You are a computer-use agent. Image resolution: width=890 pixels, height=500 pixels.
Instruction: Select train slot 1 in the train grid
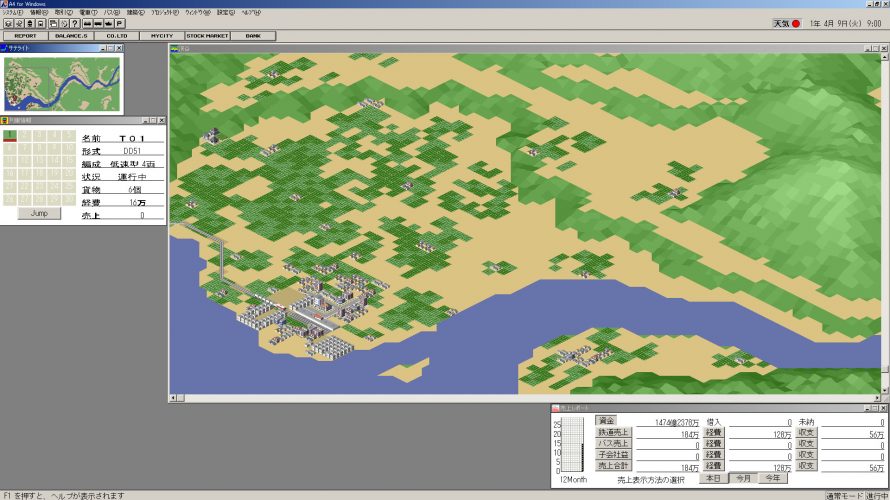(10, 136)
